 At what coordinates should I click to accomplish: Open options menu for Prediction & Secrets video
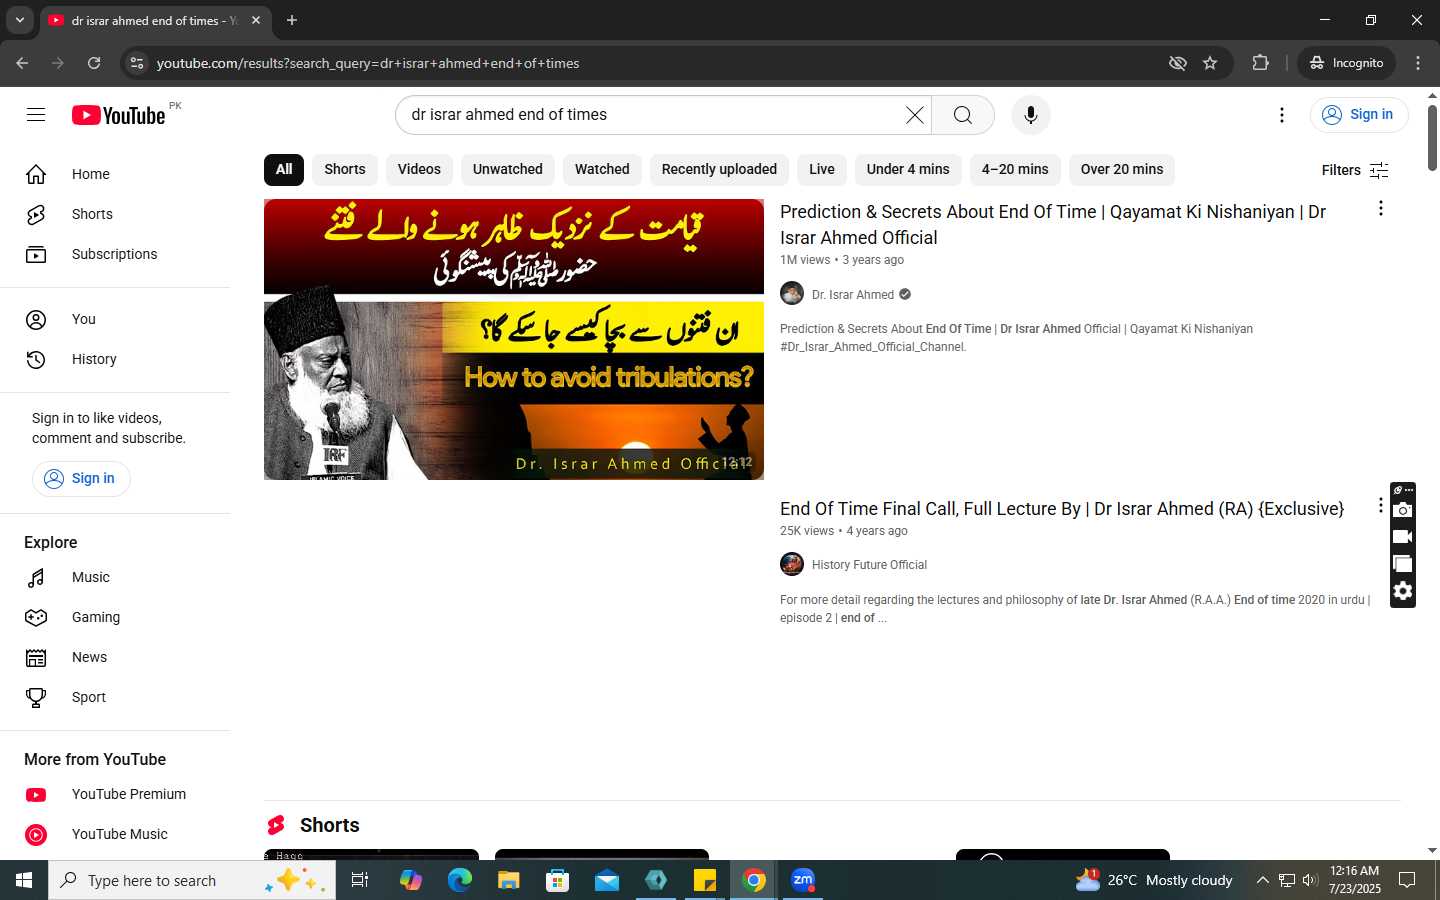[1381, 208]
